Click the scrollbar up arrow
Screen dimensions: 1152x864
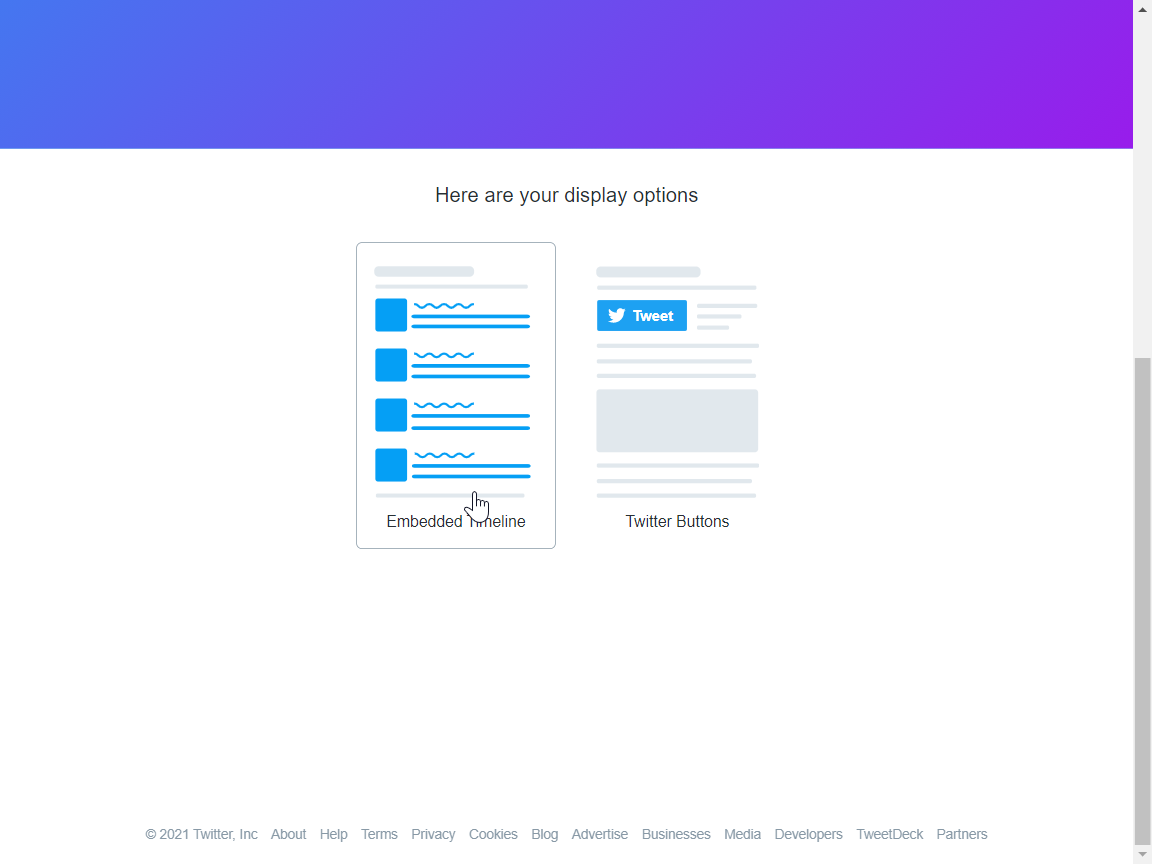click(1142, 9)
